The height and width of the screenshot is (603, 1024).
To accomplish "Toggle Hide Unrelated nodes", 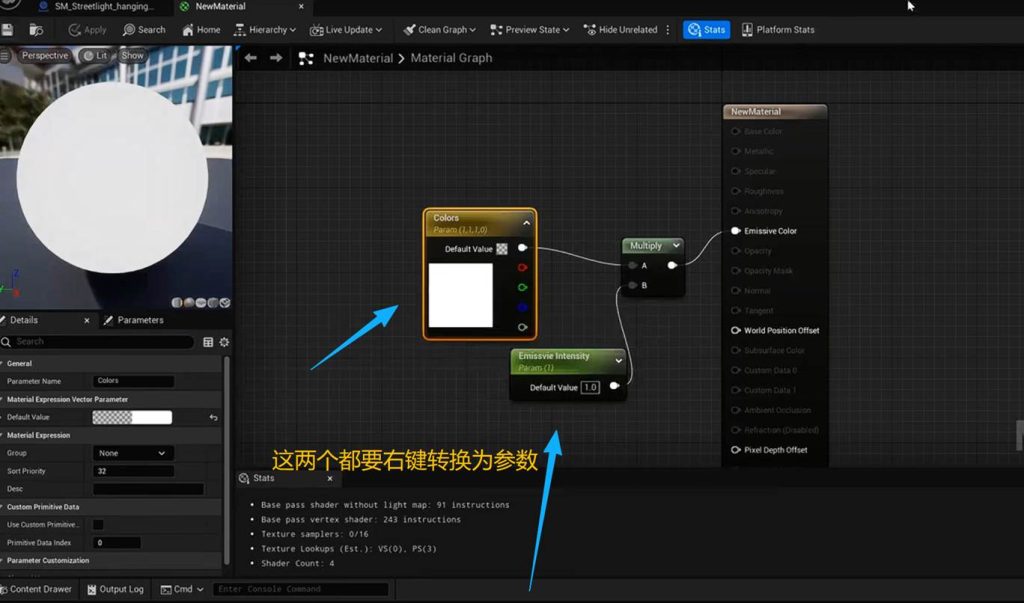I will click(620, 30).
